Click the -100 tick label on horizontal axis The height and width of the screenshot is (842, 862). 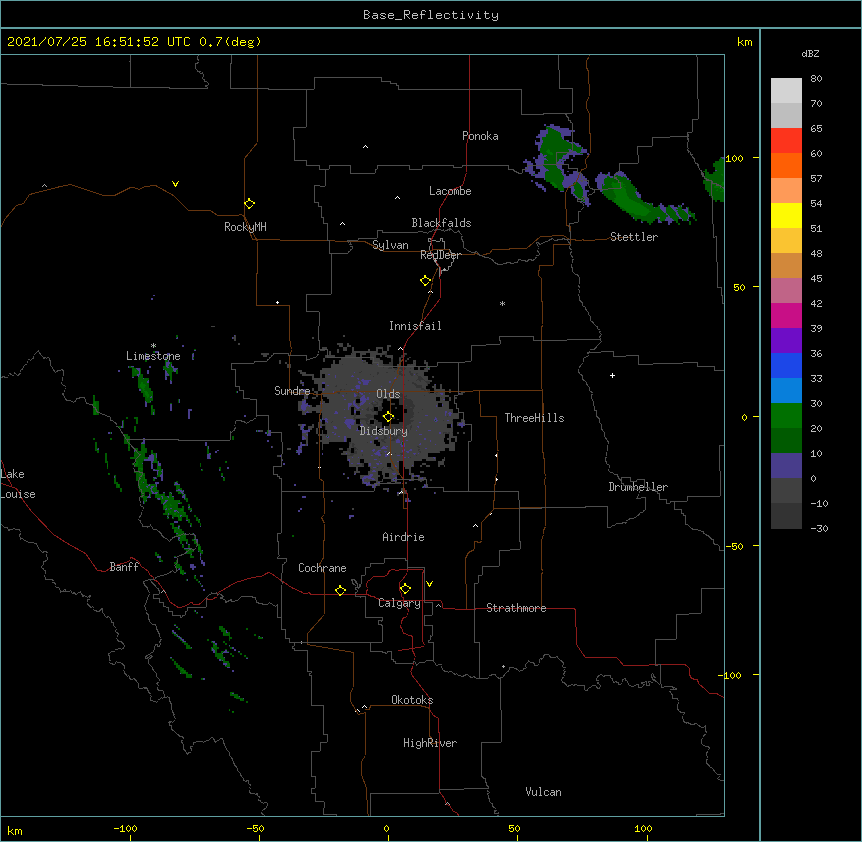coord(125,828)
